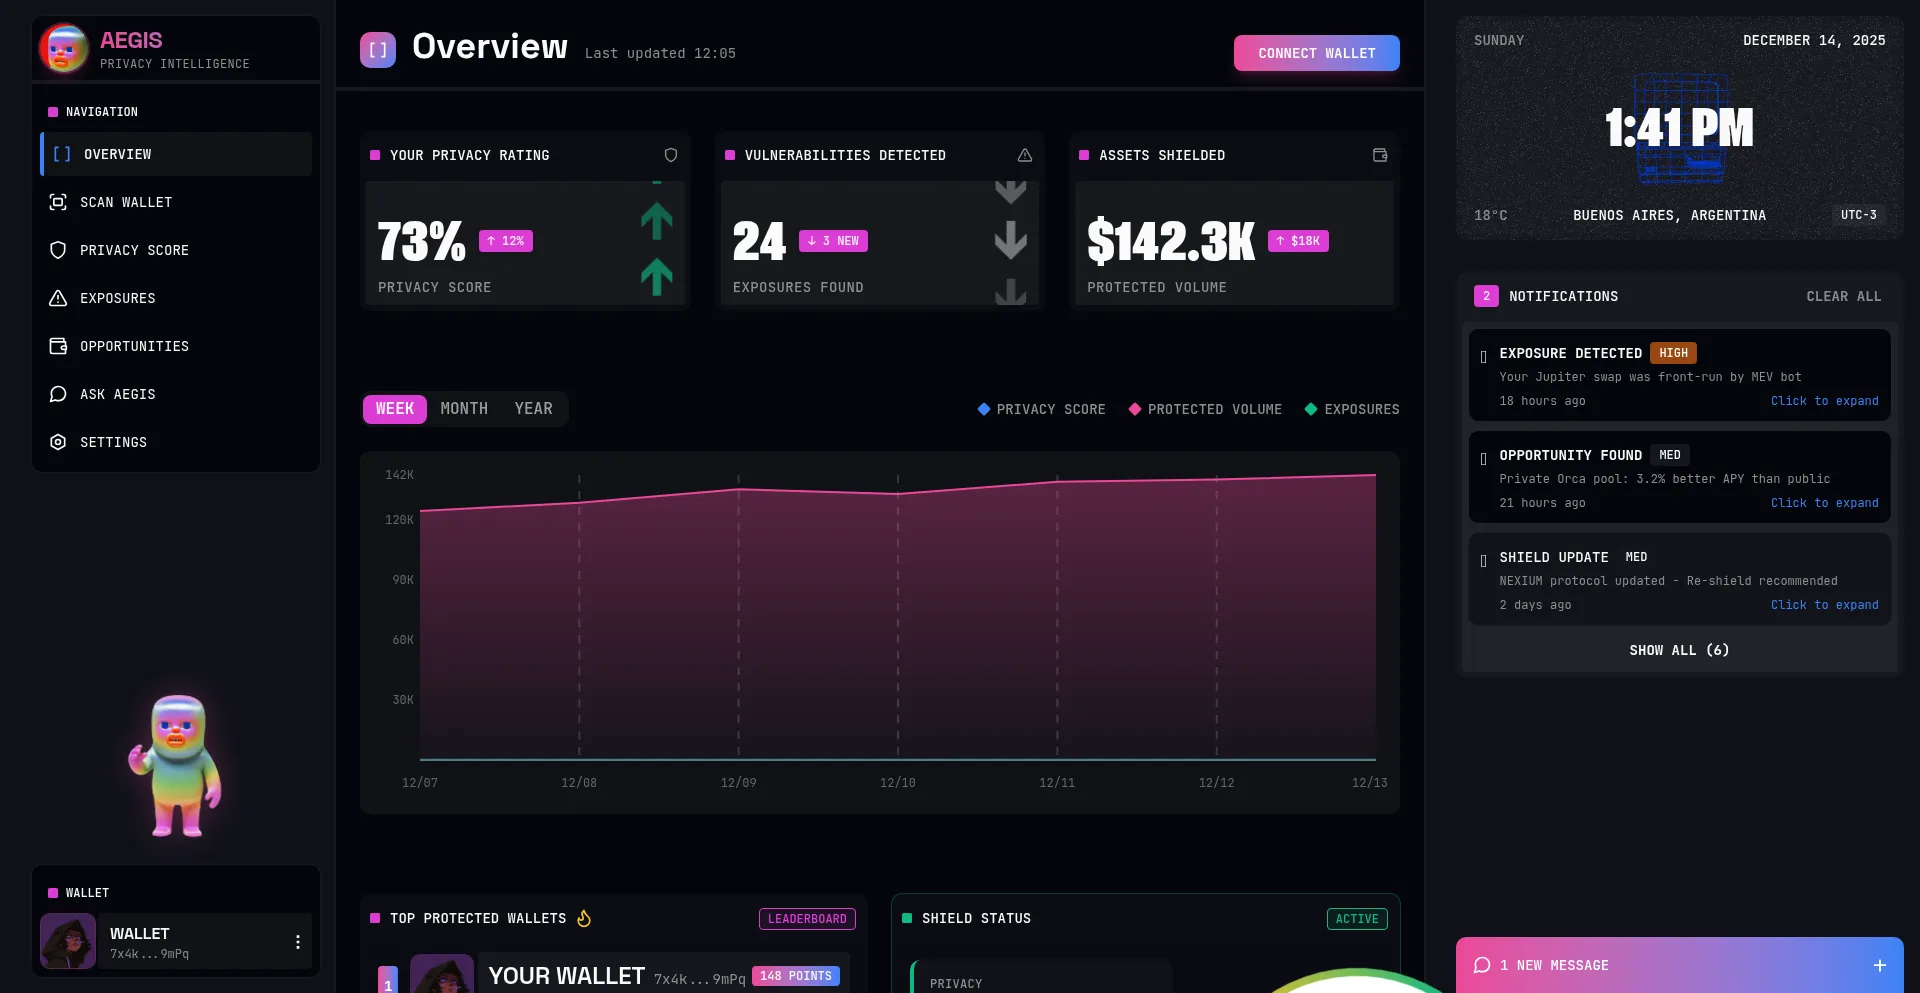
Task: Toggle Exposures series in chart legend
Action: tap(1352, 409)
